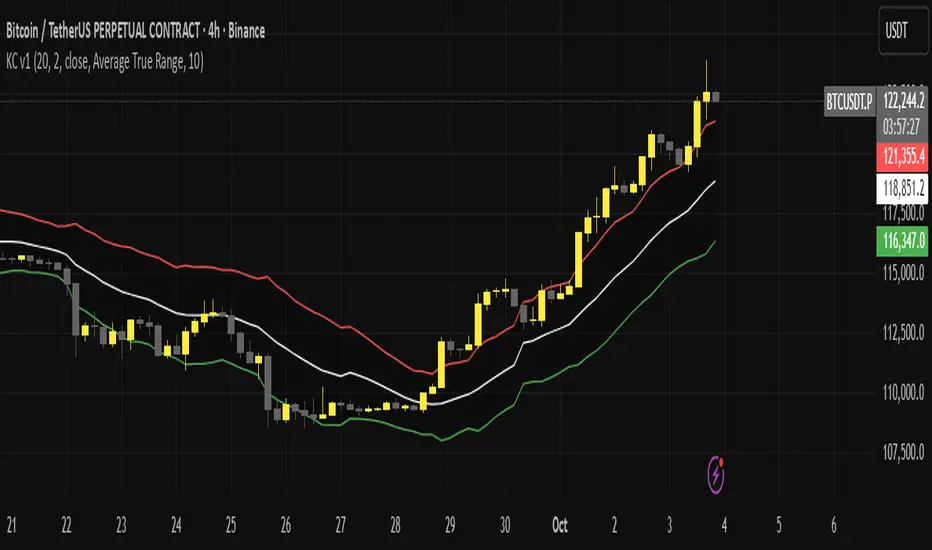Click the Oct label on time axis
This screenshot has height=550, width=932.
560,525
